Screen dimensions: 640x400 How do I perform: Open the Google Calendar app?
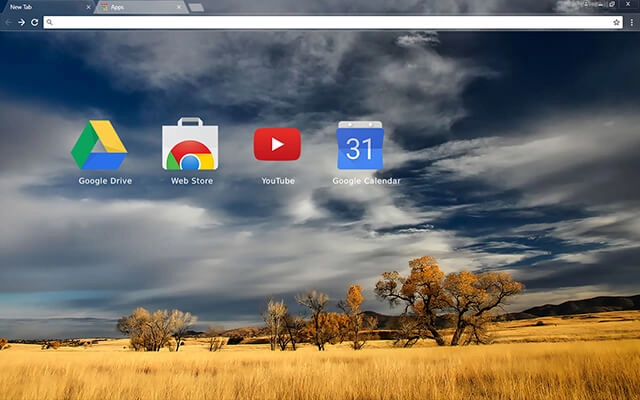coord(360,145)
